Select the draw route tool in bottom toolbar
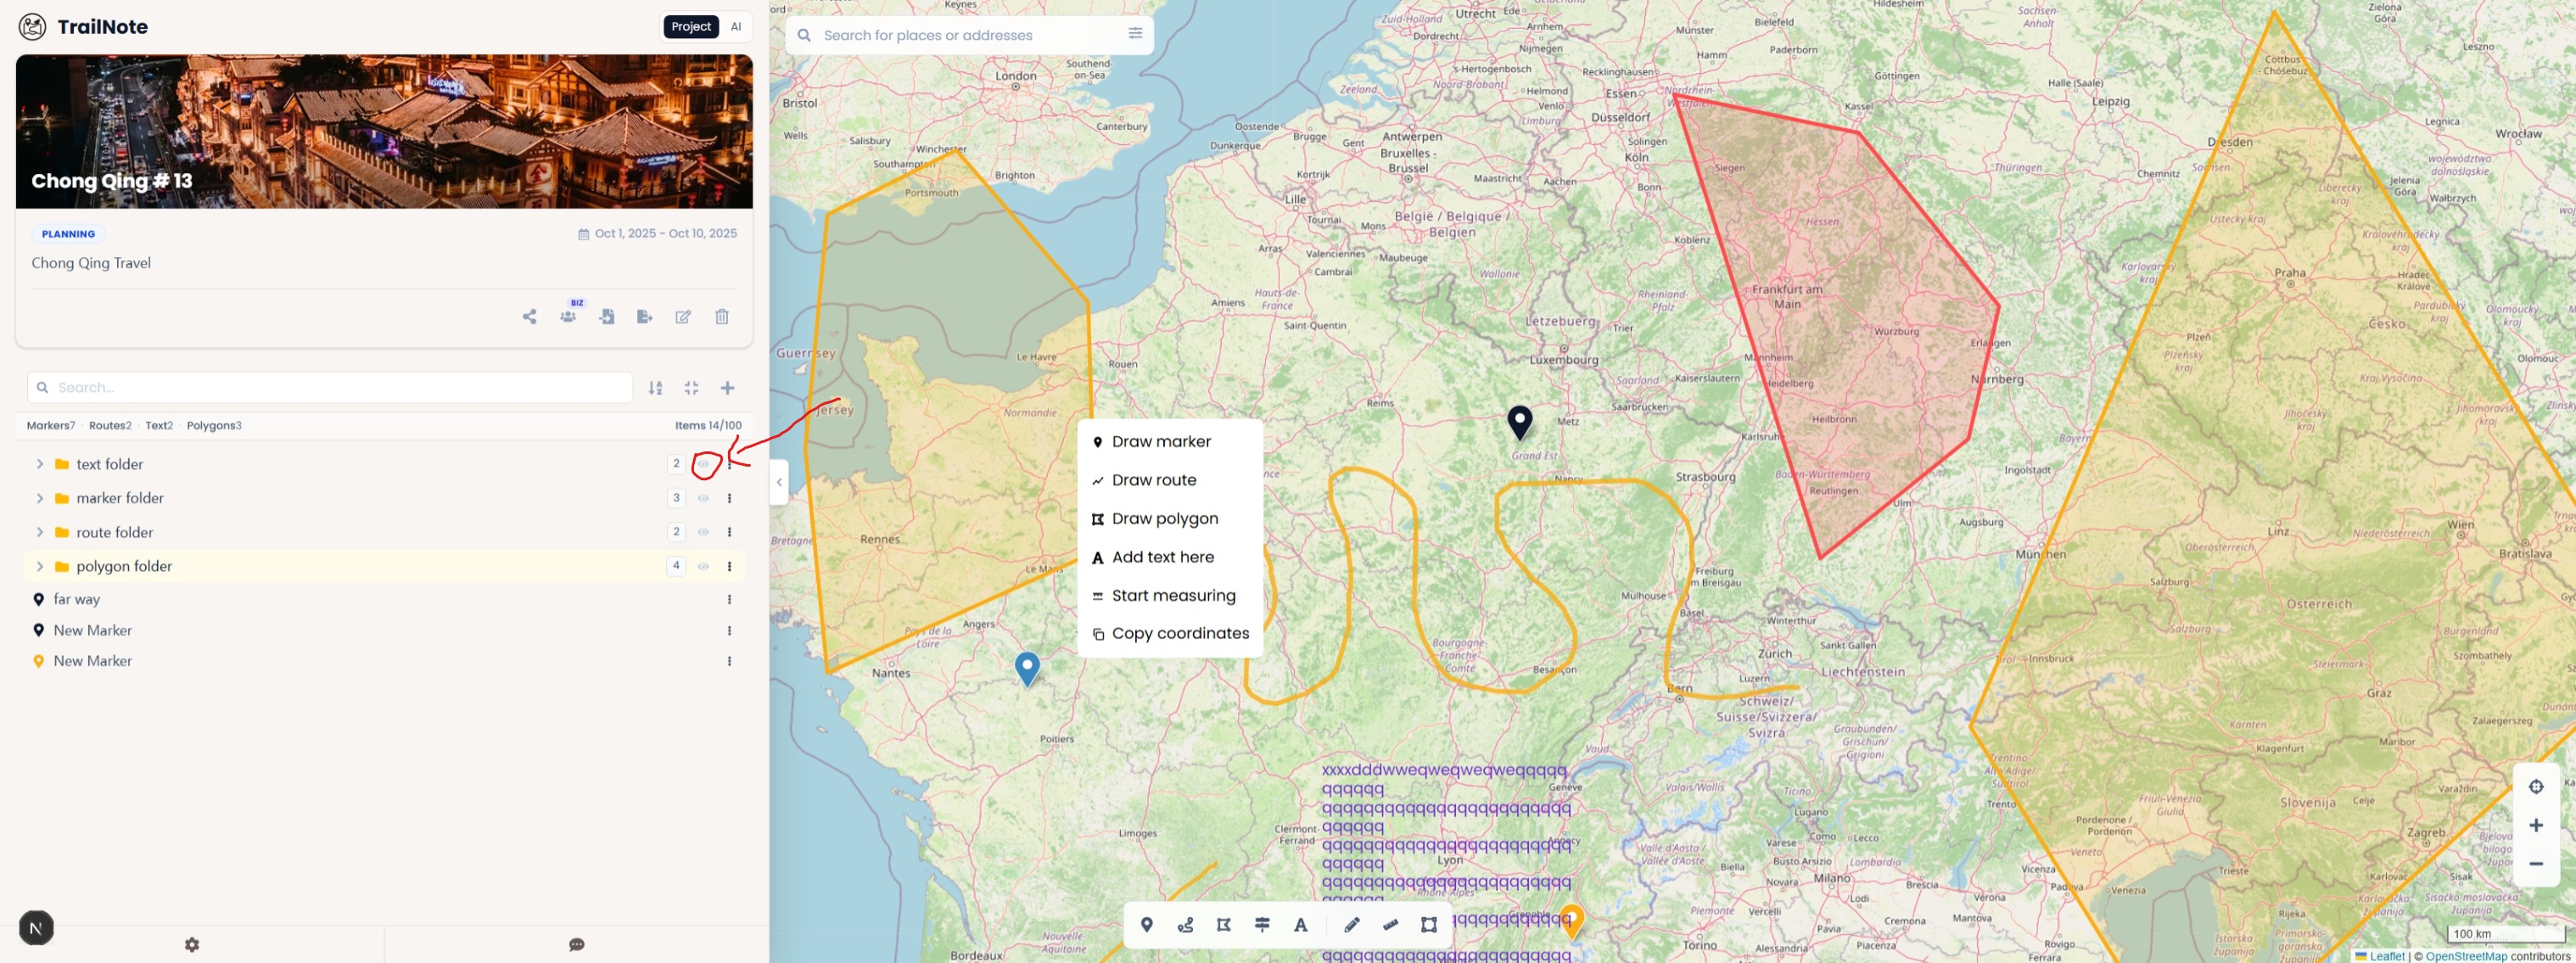The width and height of the screenshot is (2576, 963). coord(1185,925)
